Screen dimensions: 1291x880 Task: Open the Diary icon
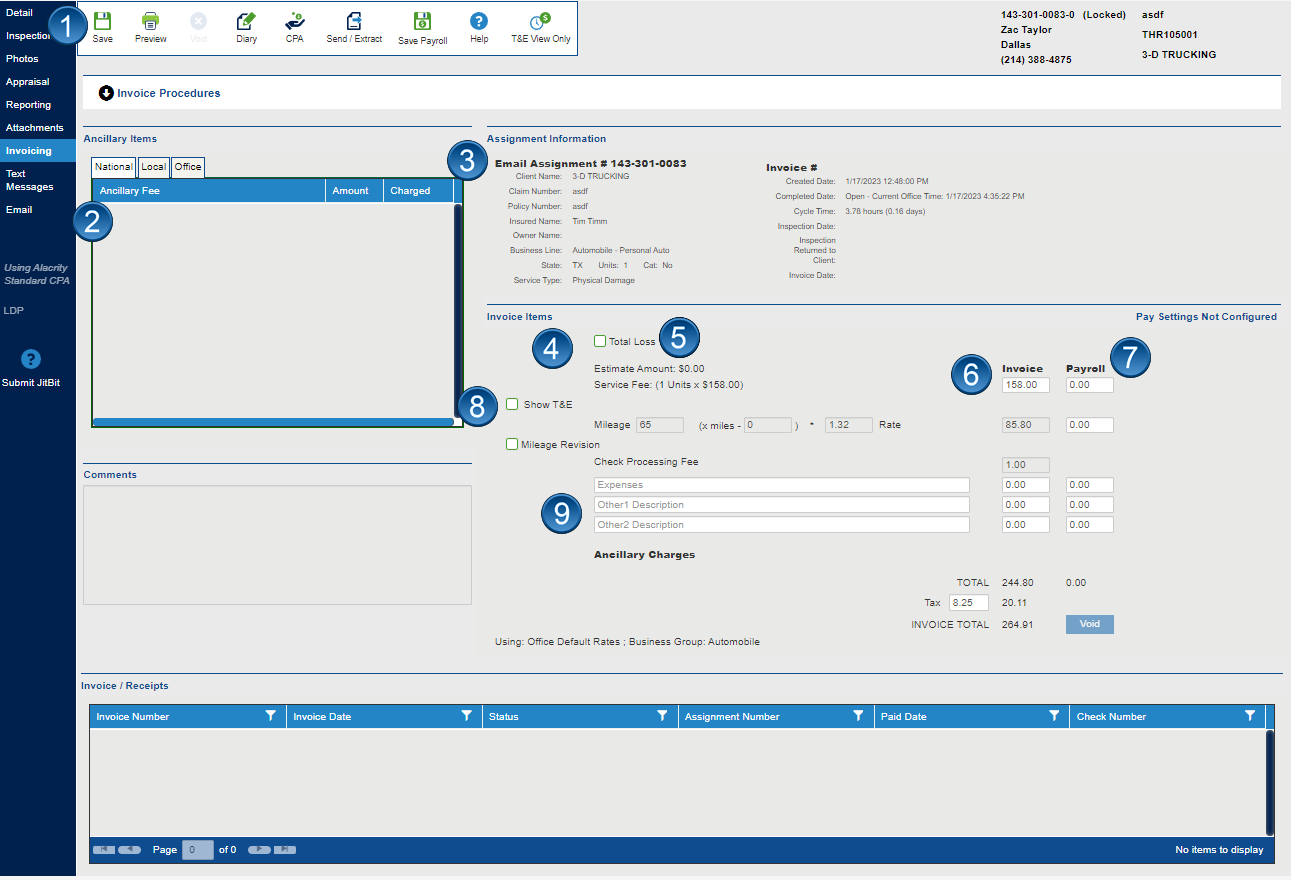coord(246,27)
